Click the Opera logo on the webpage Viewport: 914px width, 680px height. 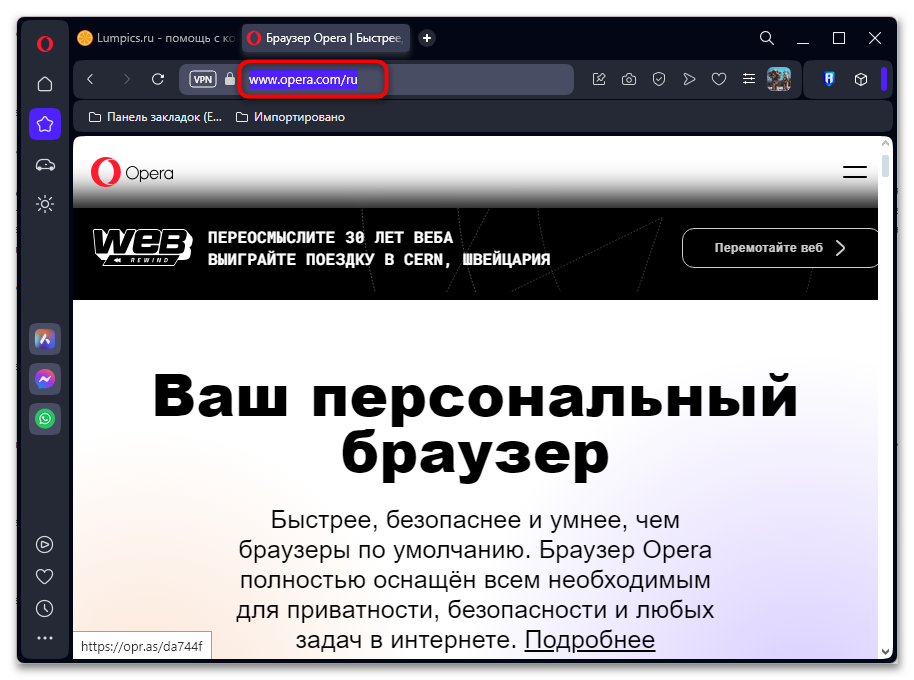[x=132, y=172]
